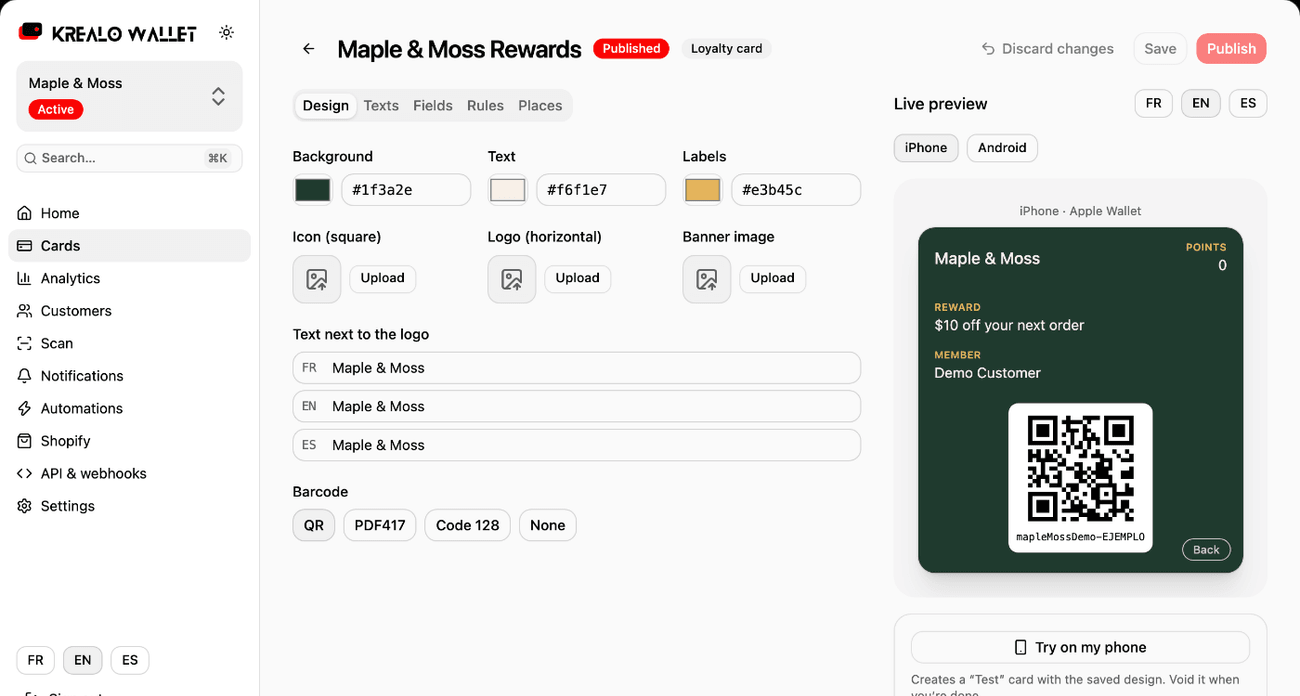The image size is (1300, 696).
Task: Click the Text hex field #f6f1e7
Action: 601,190
